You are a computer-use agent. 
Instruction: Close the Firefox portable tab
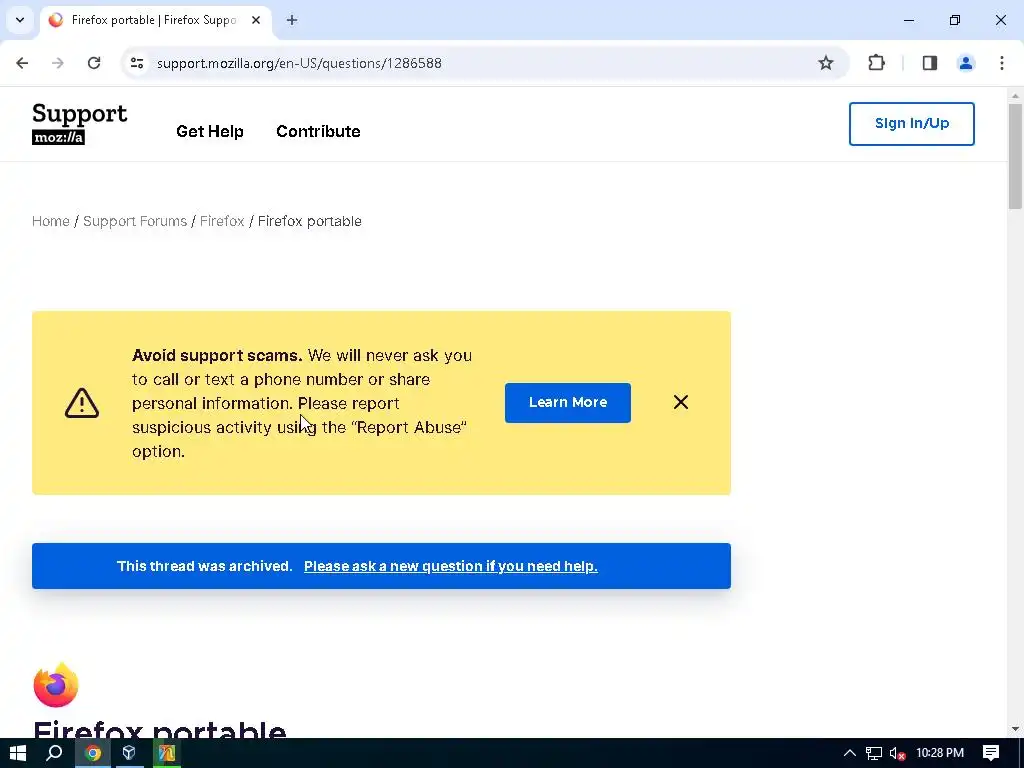click(256, 20)
